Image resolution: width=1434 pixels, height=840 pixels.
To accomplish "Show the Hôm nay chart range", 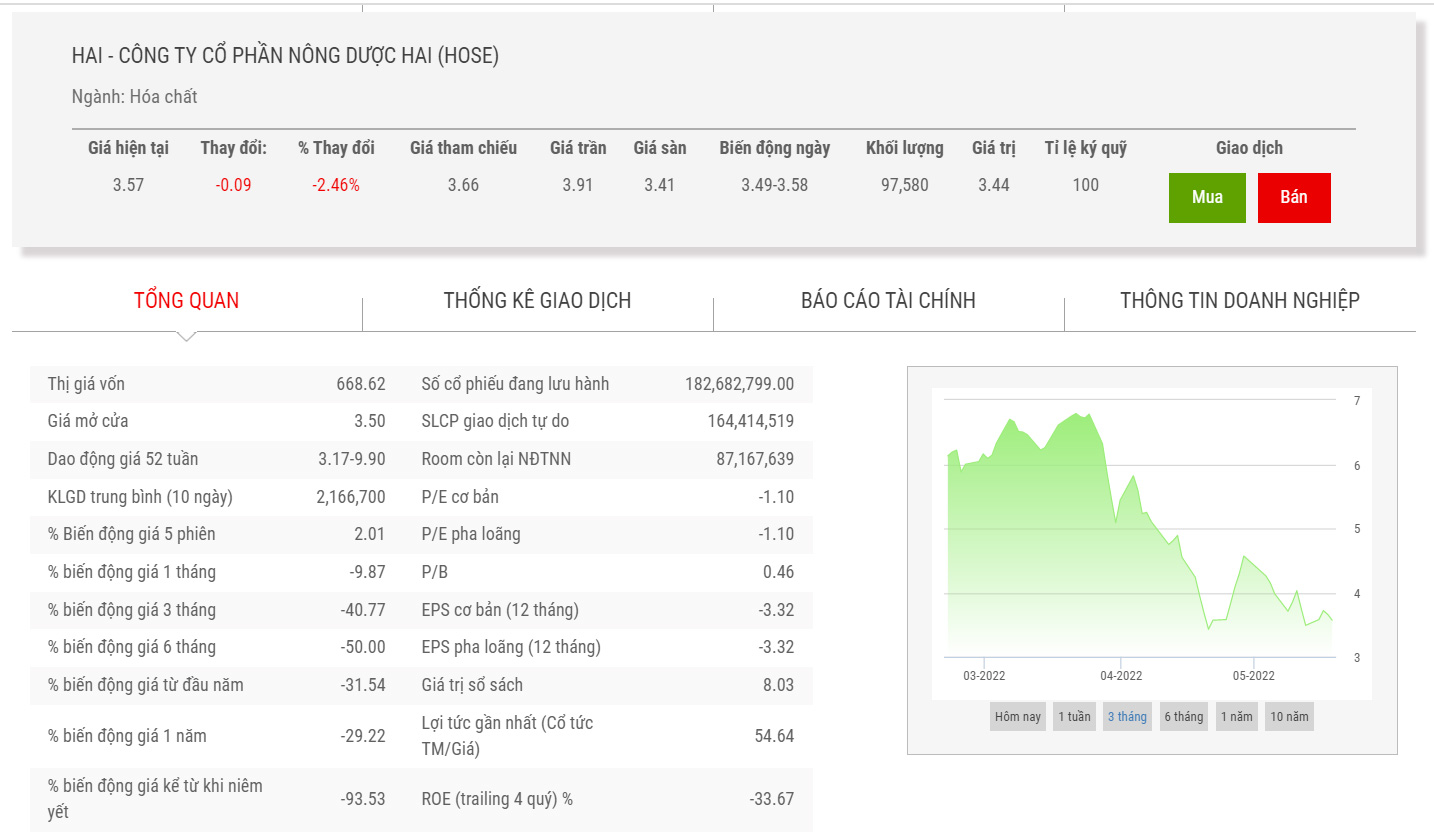I will click(1017, 717).
